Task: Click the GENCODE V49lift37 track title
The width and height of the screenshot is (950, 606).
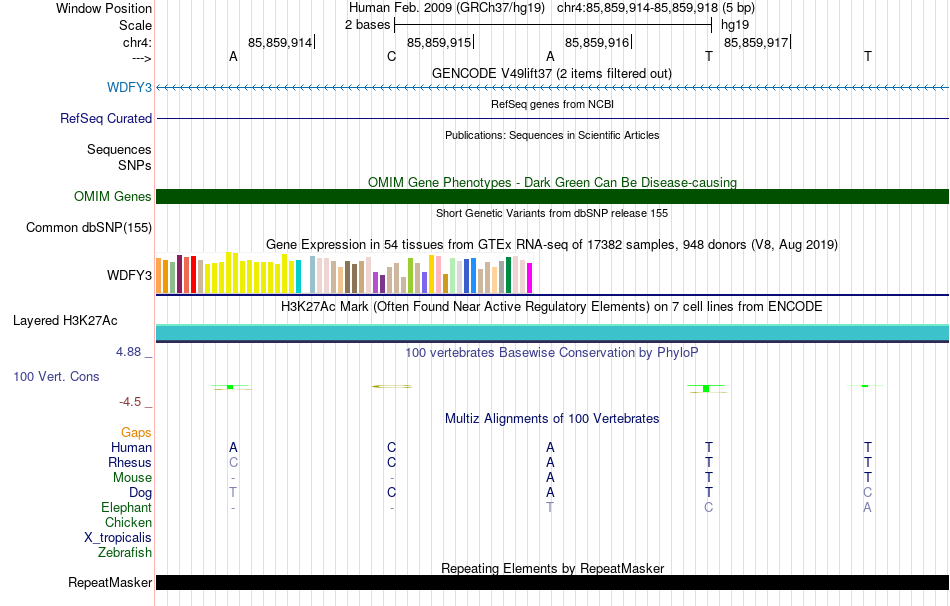Action: pyautogui.click(x=551, y=73)
